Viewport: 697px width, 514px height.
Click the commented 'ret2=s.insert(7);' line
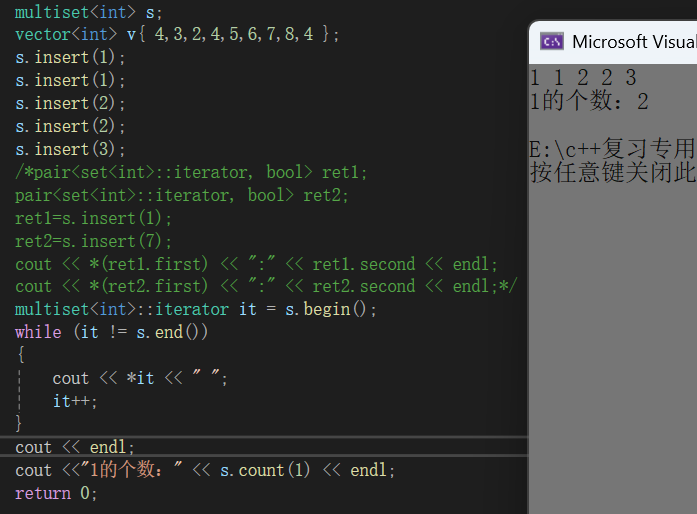(93, 241)
